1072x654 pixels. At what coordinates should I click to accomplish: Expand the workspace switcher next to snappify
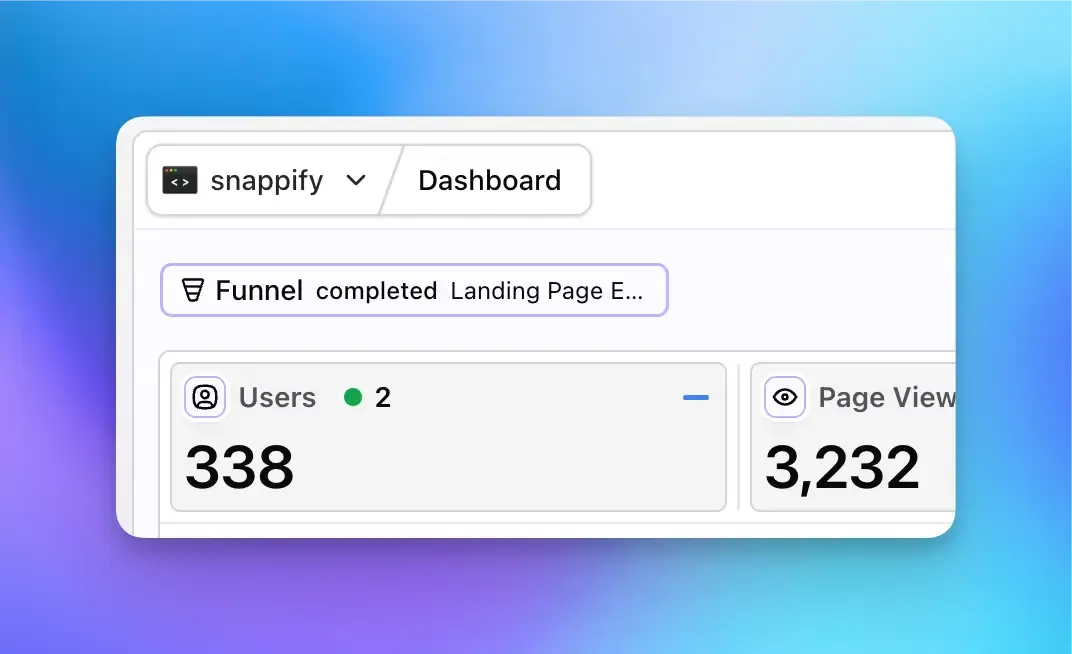pos(356,181)
